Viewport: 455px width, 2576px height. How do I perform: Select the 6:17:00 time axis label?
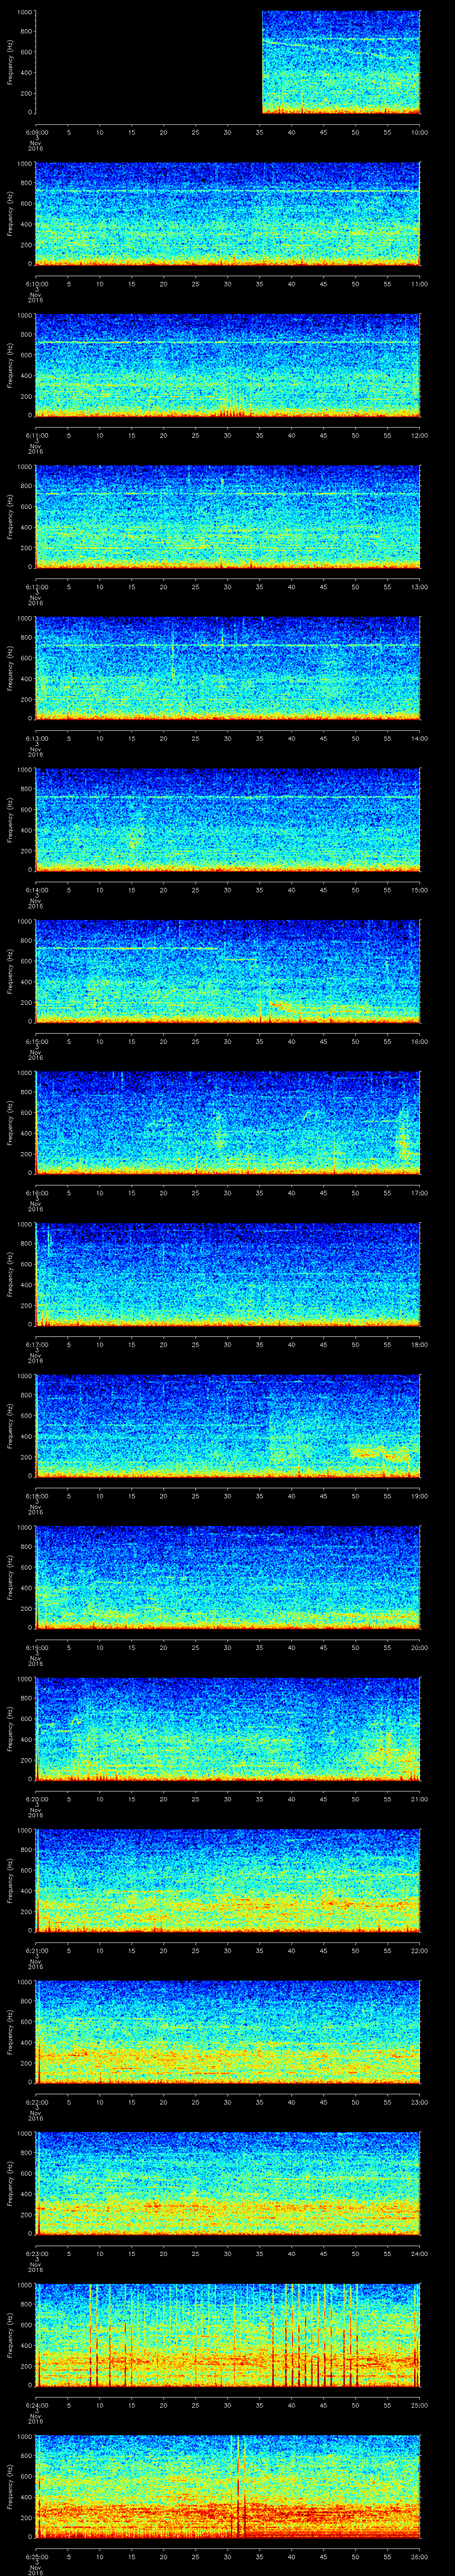click(x=36, y=1344)
